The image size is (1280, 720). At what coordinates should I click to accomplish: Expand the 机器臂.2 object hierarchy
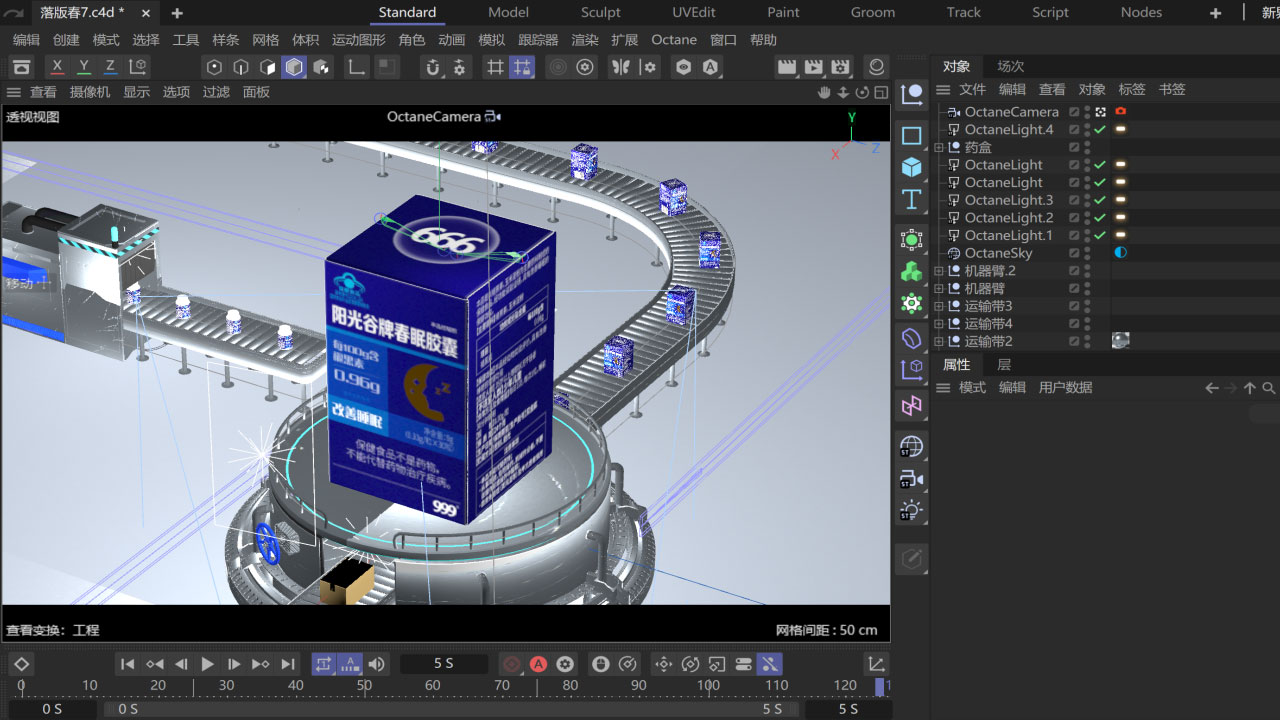point(939,271)
